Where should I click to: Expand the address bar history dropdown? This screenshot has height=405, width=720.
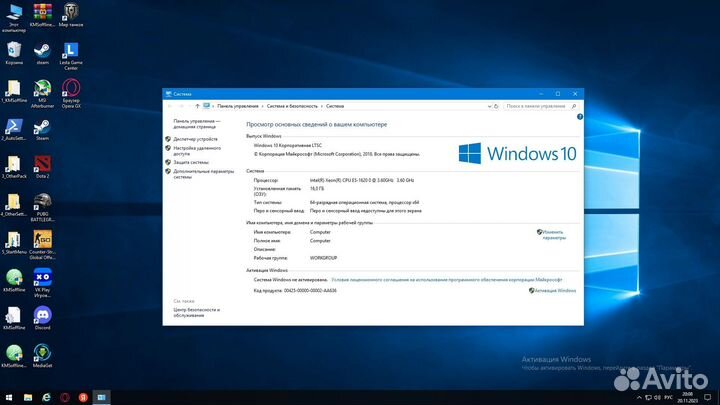[489, 106]
